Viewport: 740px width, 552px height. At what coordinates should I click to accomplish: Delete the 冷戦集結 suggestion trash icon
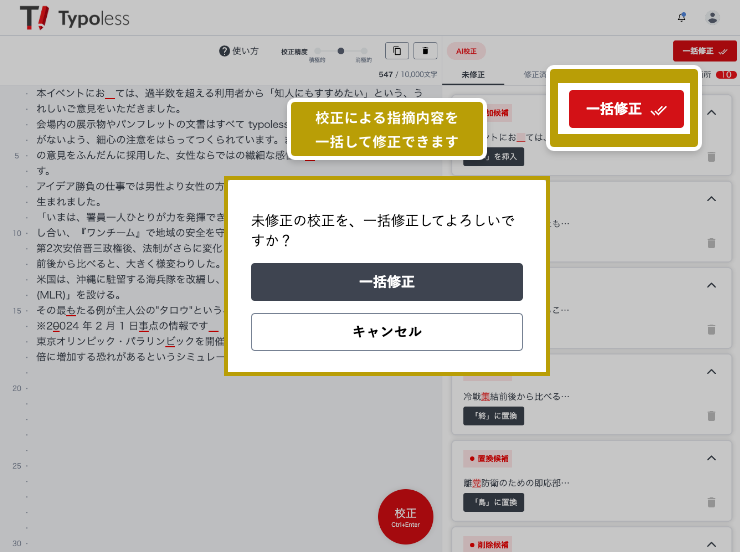[x=711, y=416]
